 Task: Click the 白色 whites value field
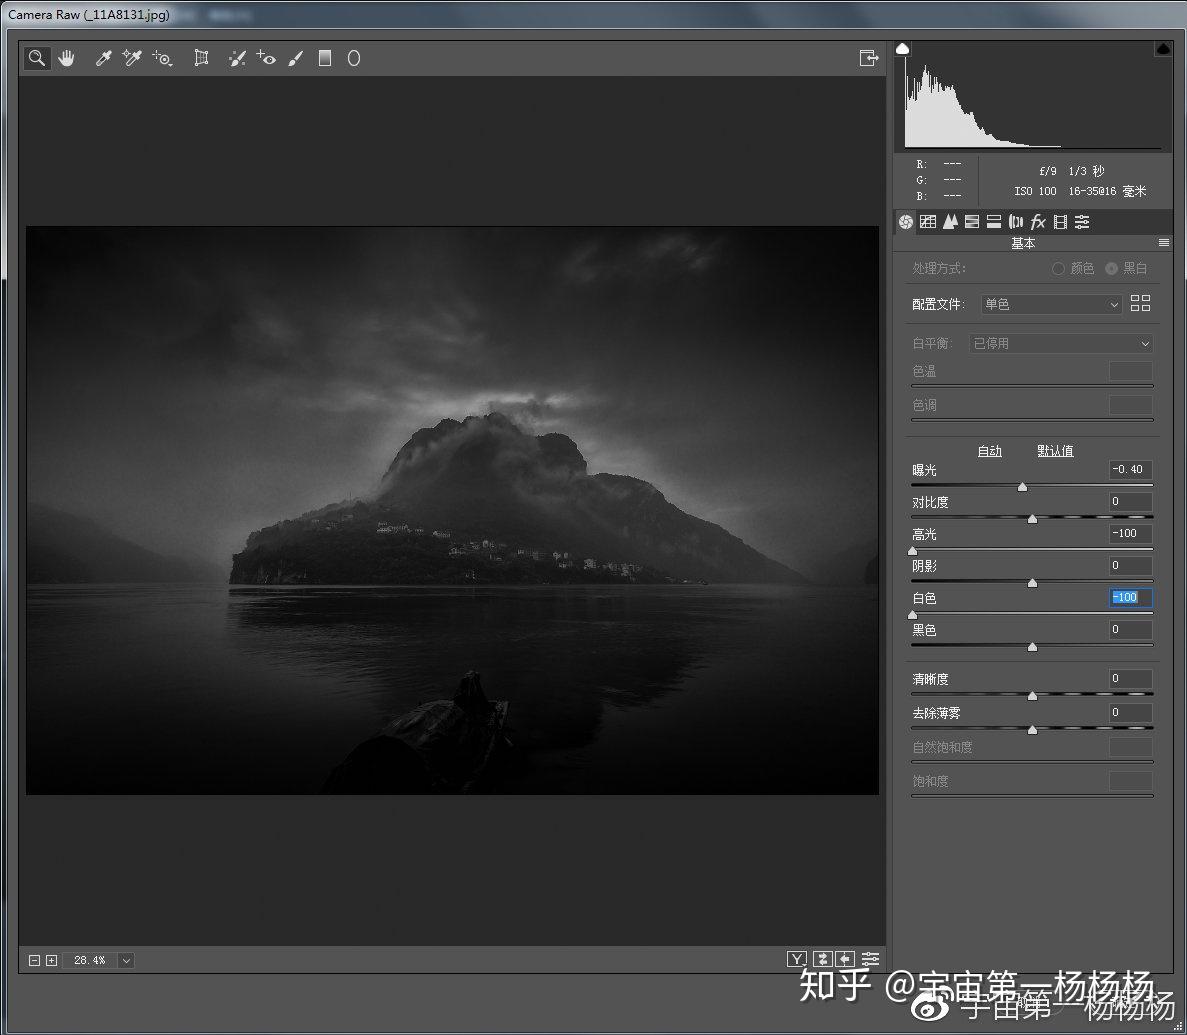click(1130, 597)
